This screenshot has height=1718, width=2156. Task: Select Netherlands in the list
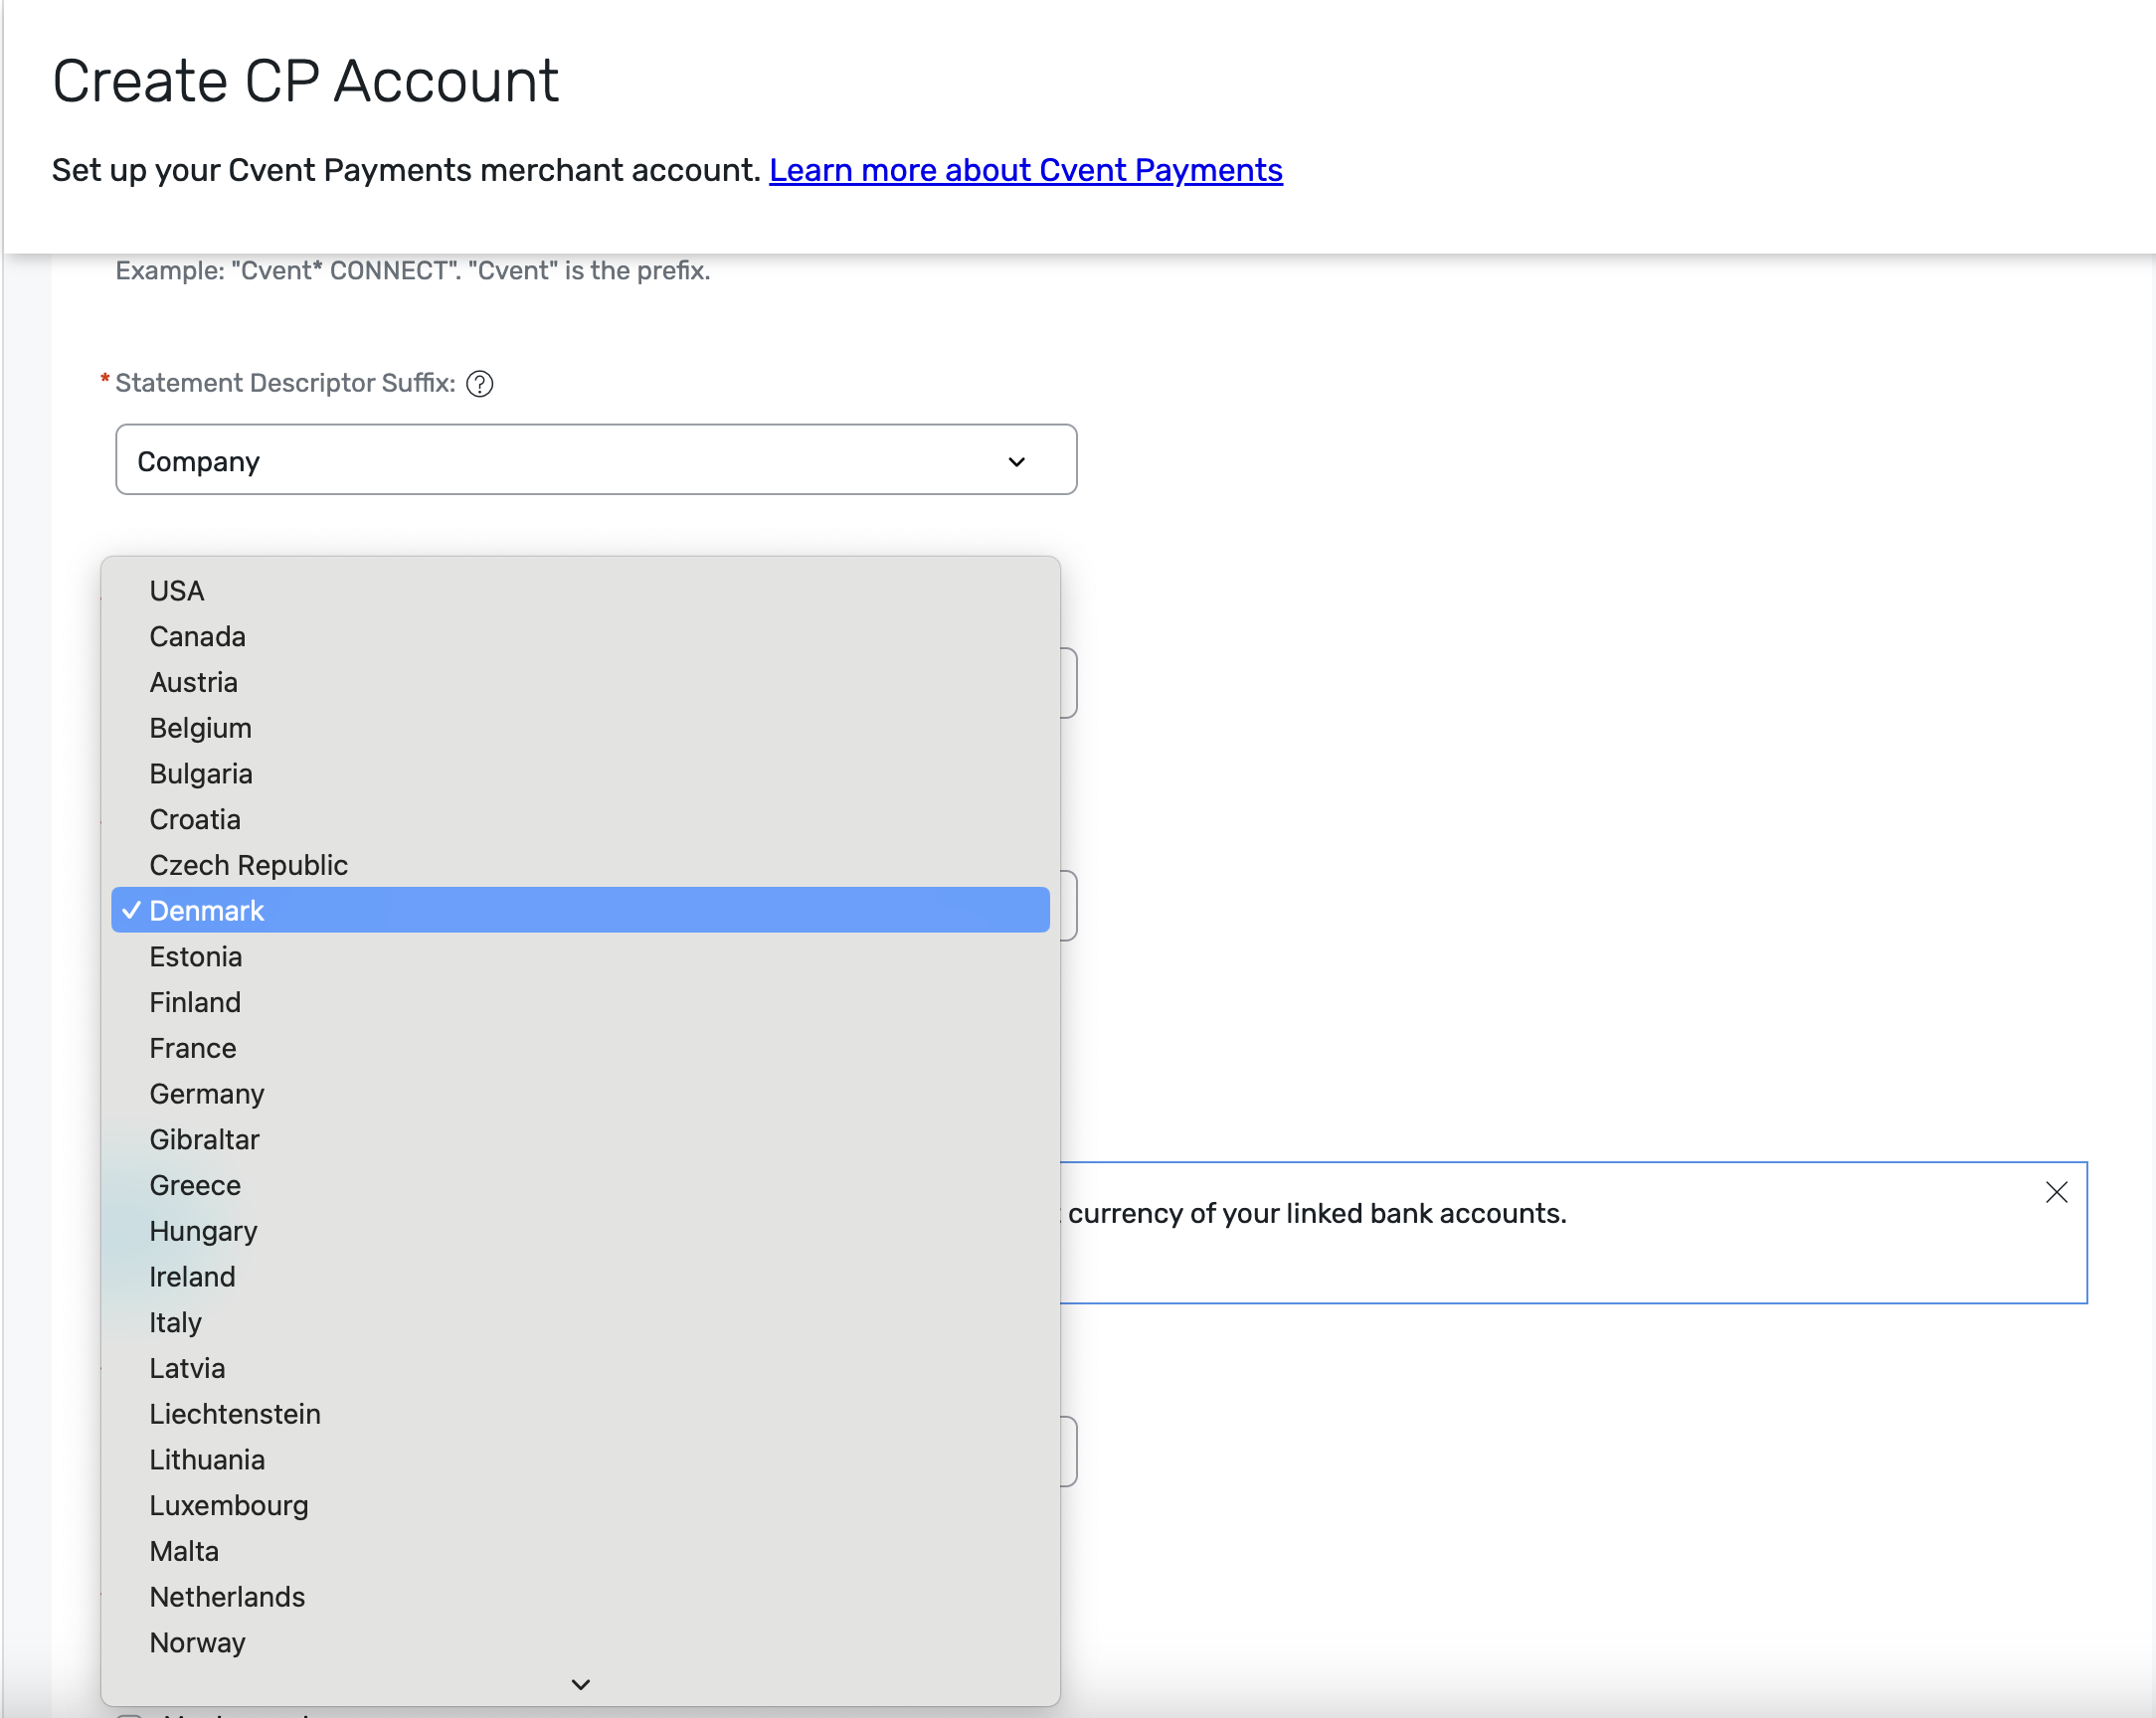tap(580, 1597)
